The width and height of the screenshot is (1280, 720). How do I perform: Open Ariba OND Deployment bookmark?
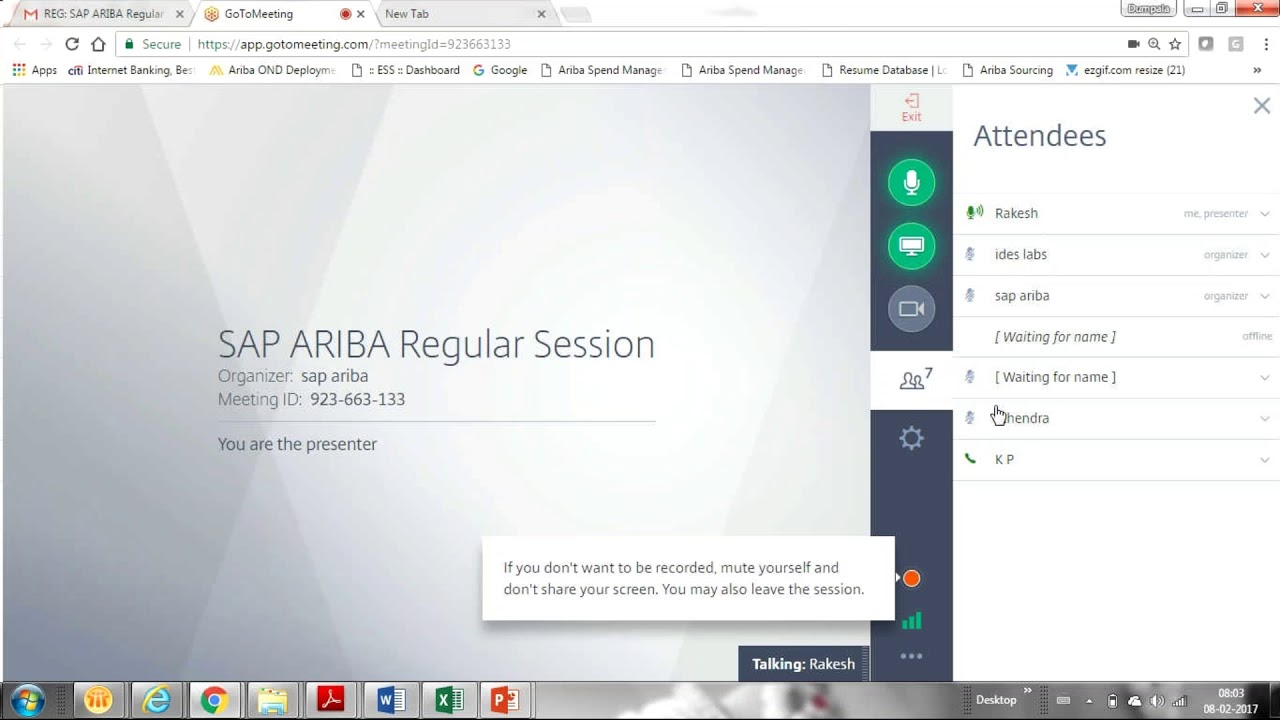pyautogui.click(x=272, y=70)
